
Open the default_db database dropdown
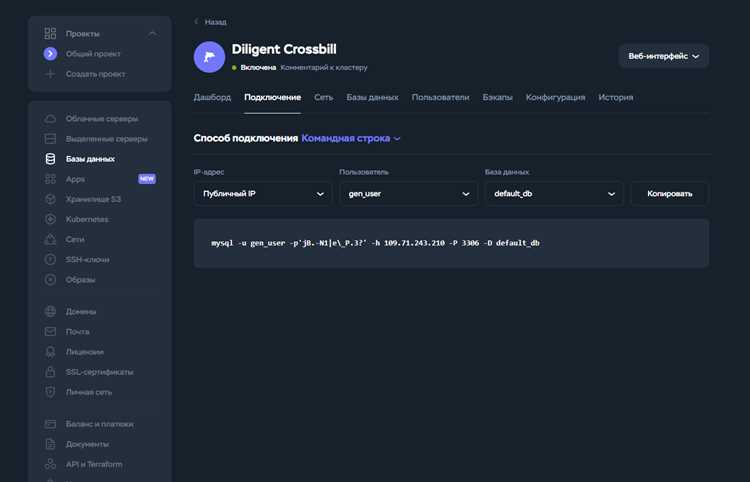[x=554, y=194]
